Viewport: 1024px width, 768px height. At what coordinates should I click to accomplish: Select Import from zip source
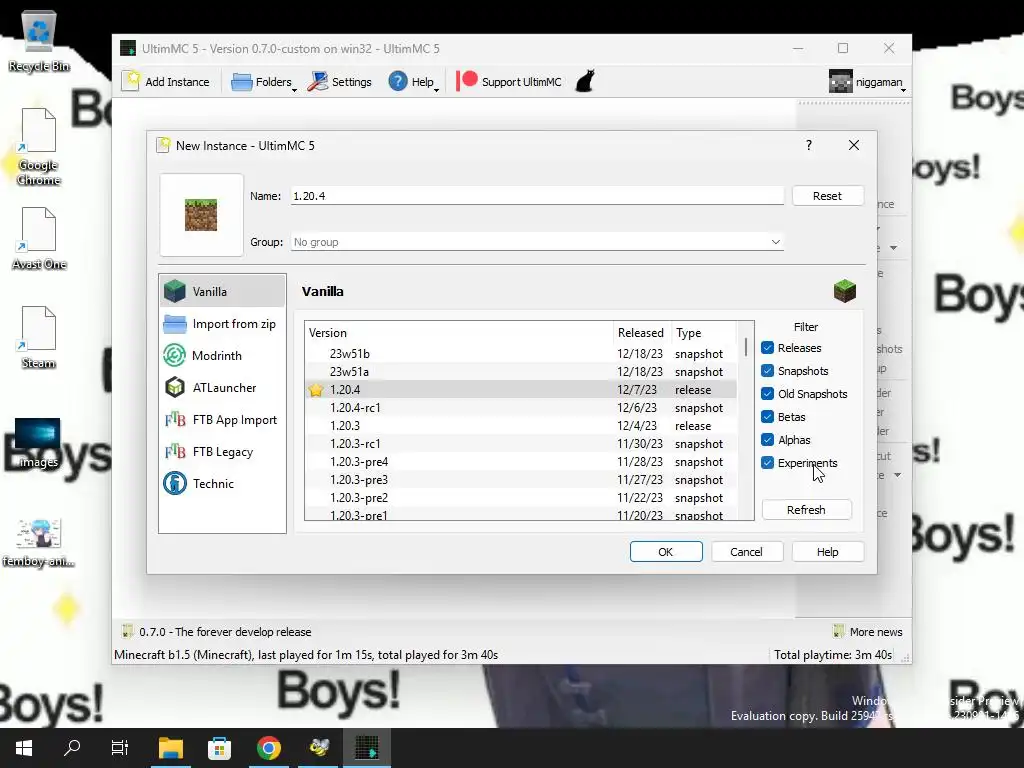222,324
